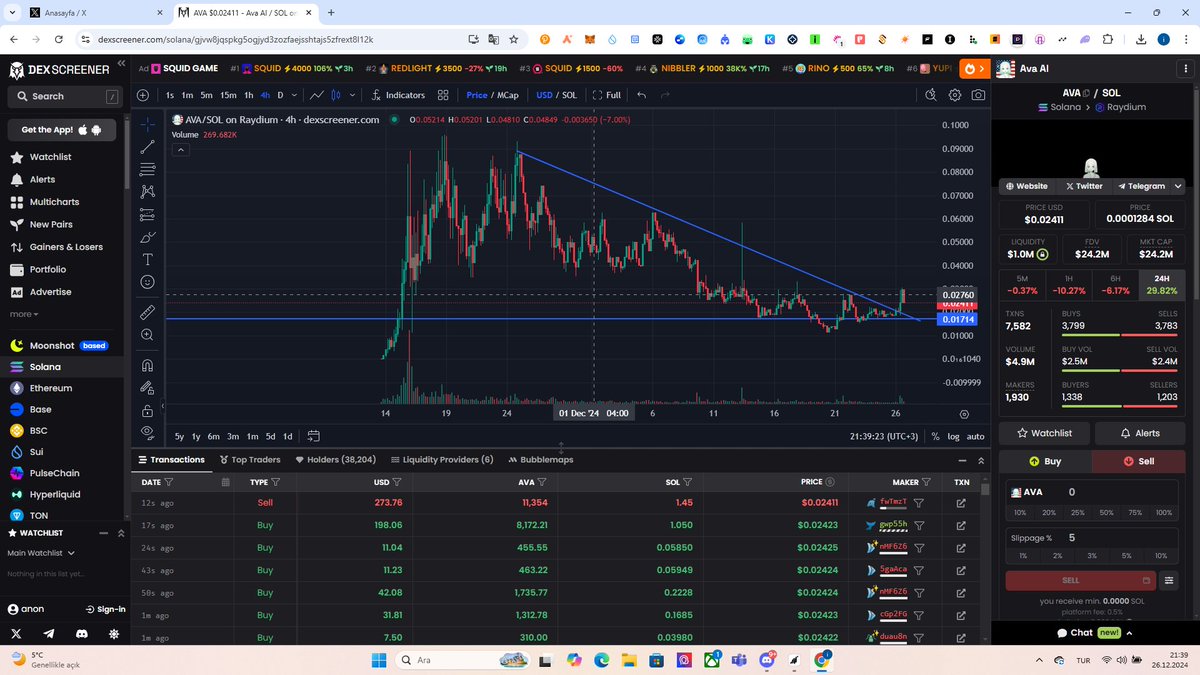Filter by maker gwp5Sh funnel icon
Screen dimensions: 1200x675
pyautogui.click(x=918, y=524)
